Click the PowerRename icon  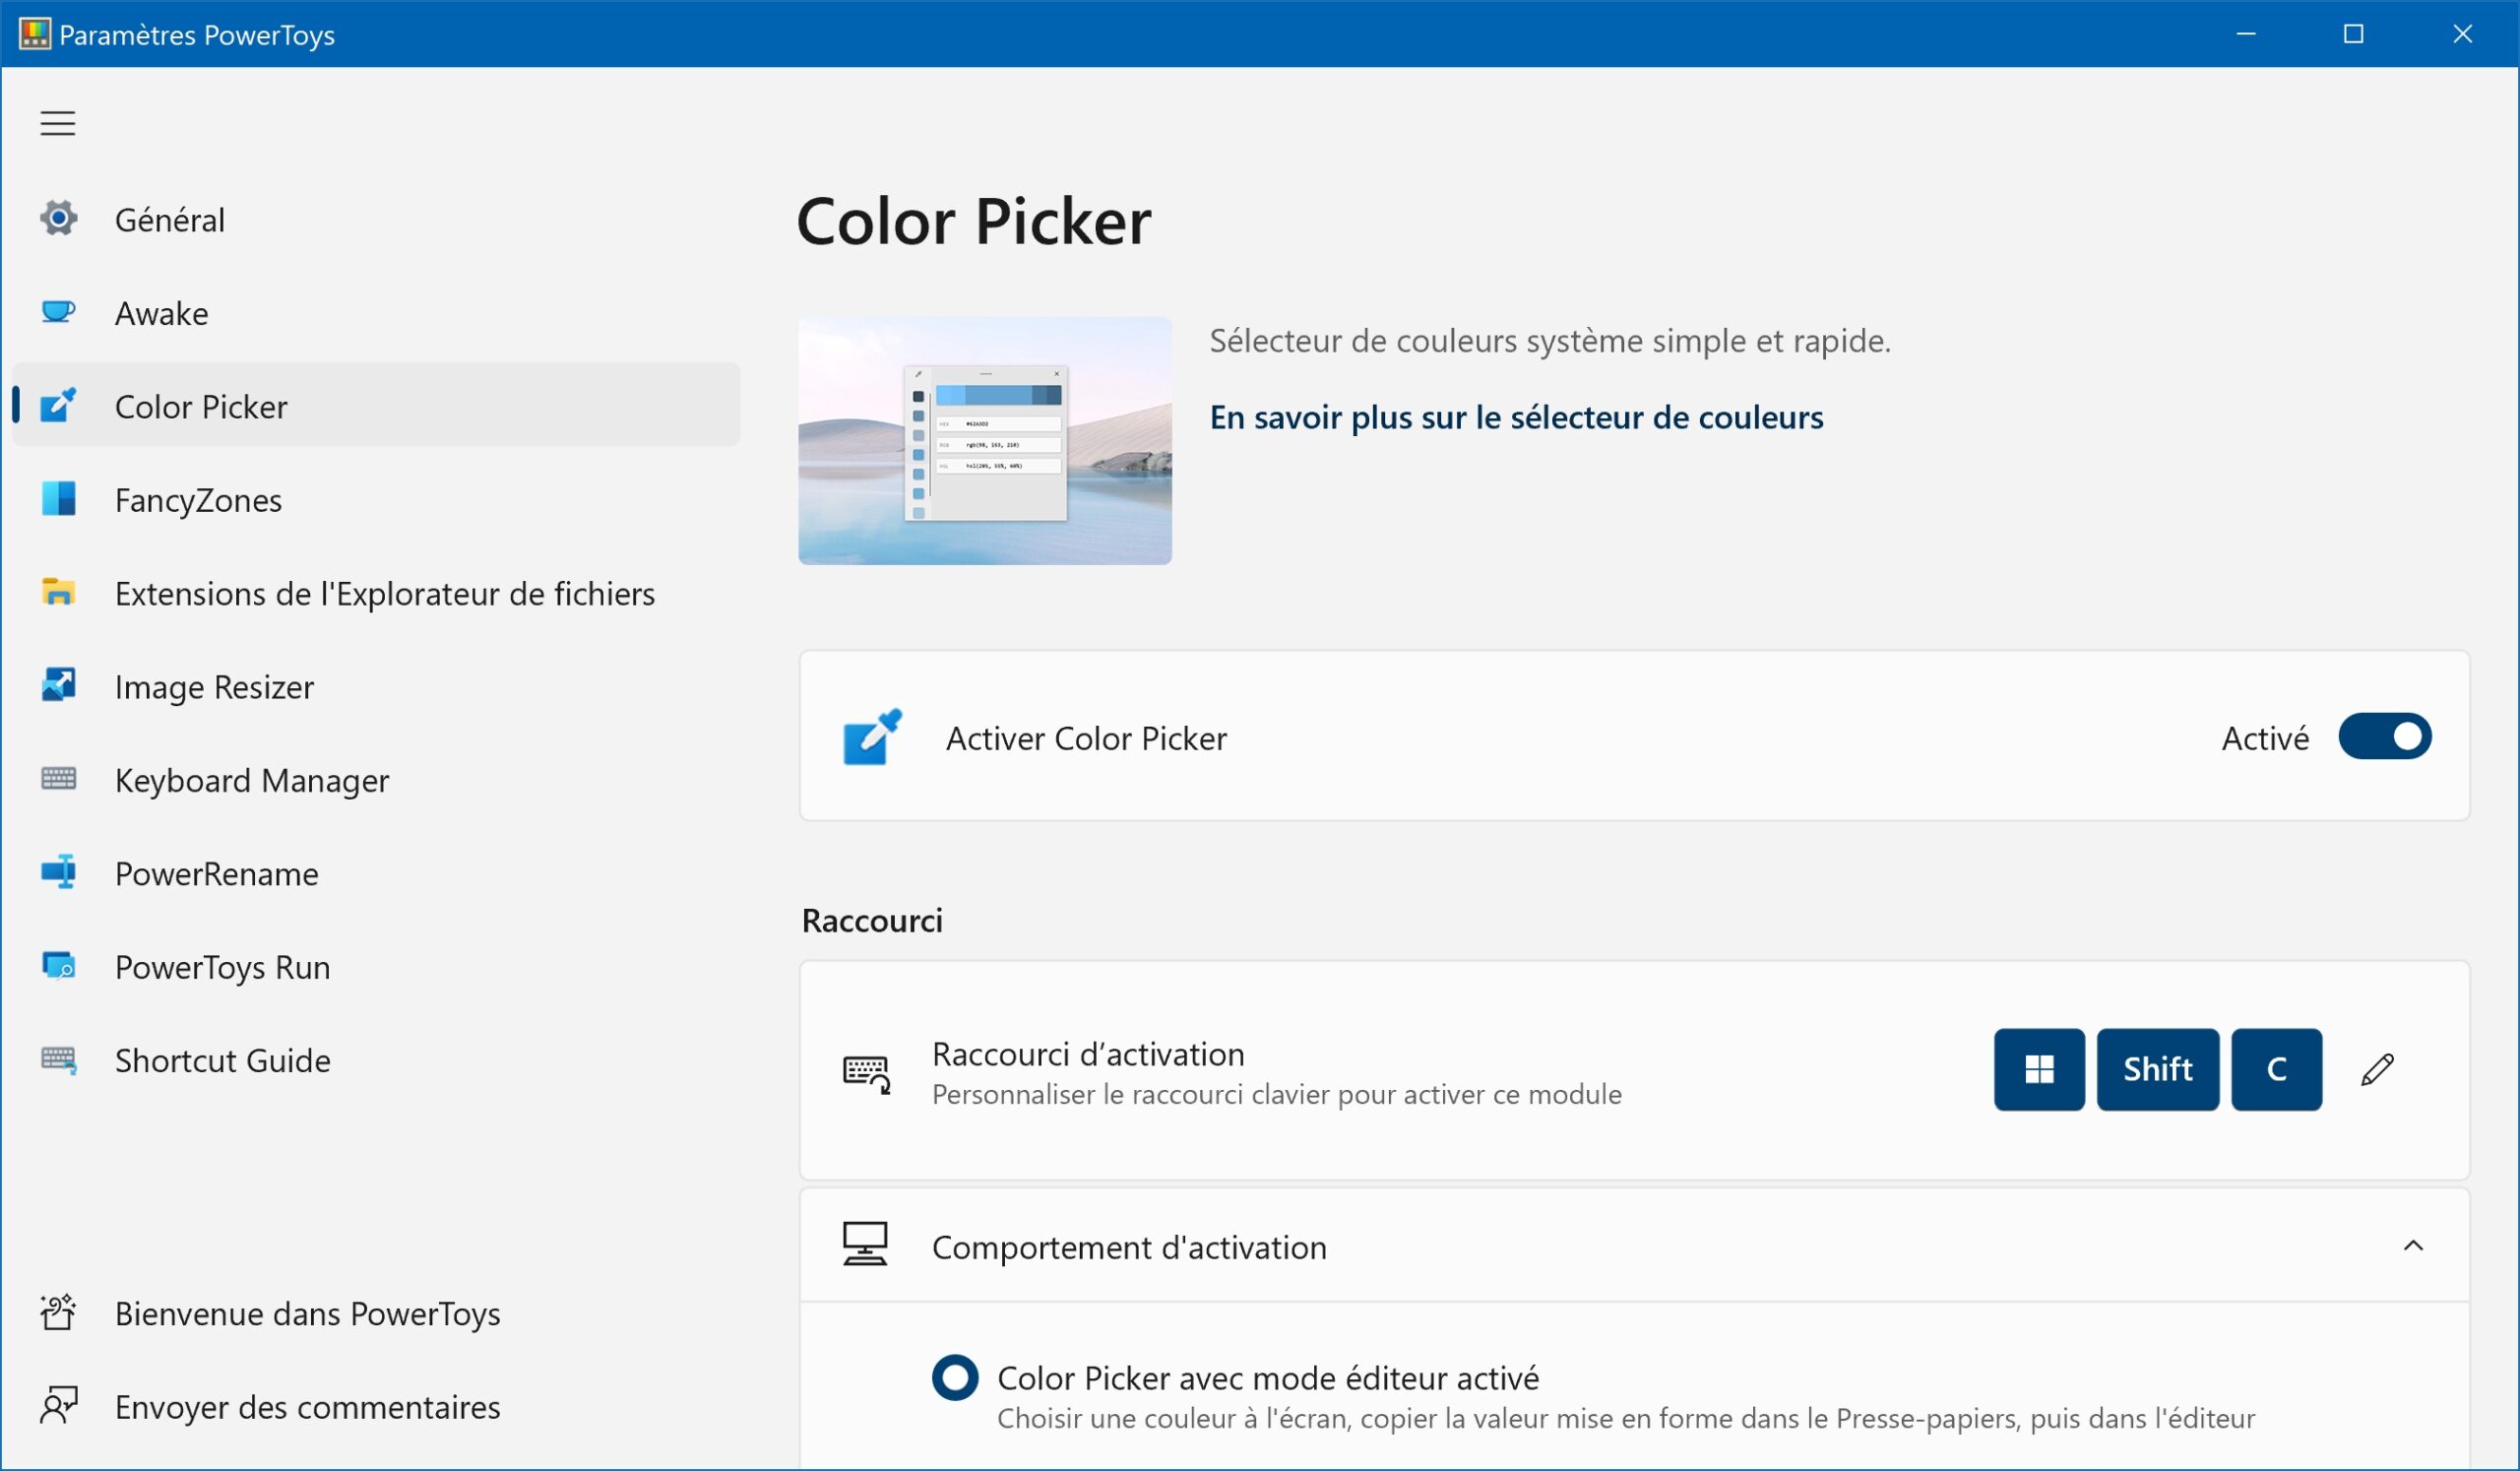(x=58, y=872)
